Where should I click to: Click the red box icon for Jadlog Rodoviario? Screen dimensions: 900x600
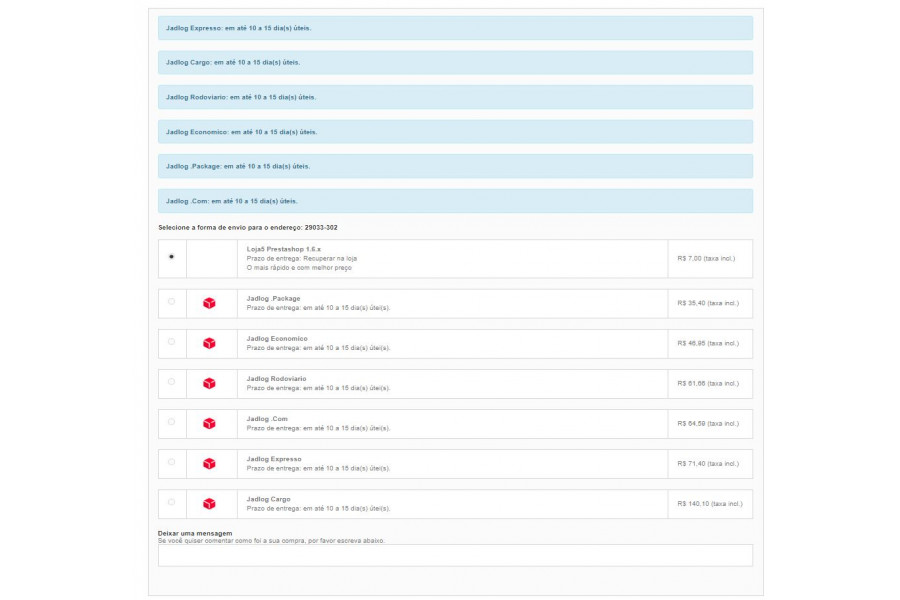coord(210,384)
